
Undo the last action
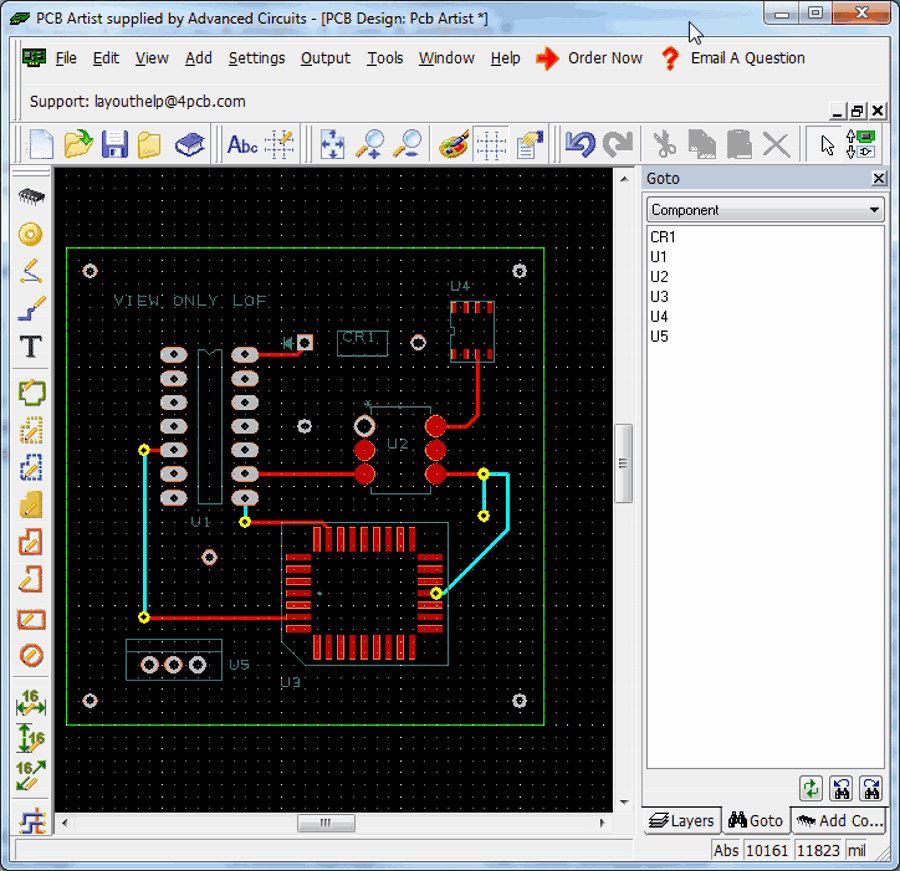point(580,144)
